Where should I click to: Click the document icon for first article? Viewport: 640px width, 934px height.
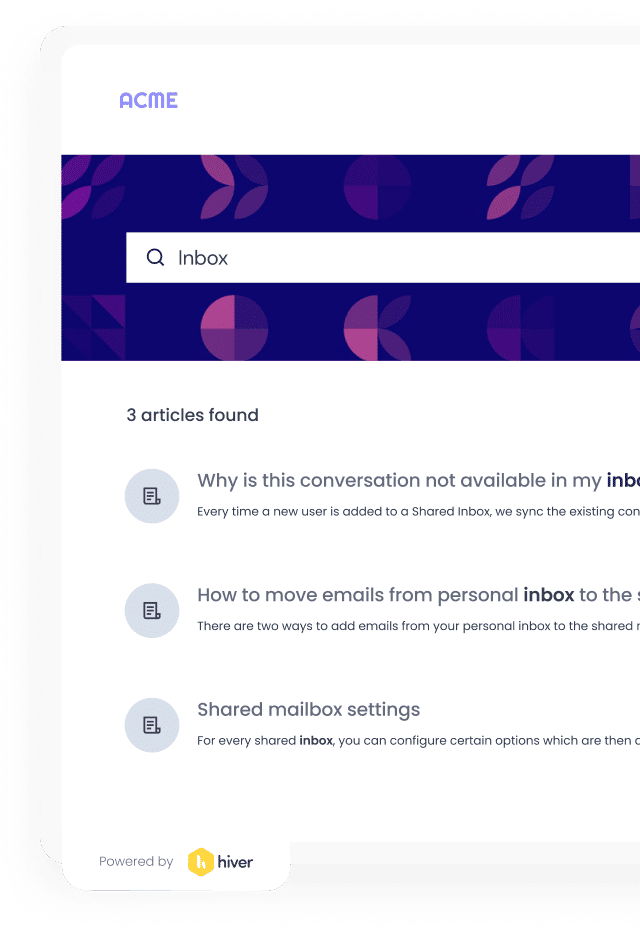coord(152,496)
